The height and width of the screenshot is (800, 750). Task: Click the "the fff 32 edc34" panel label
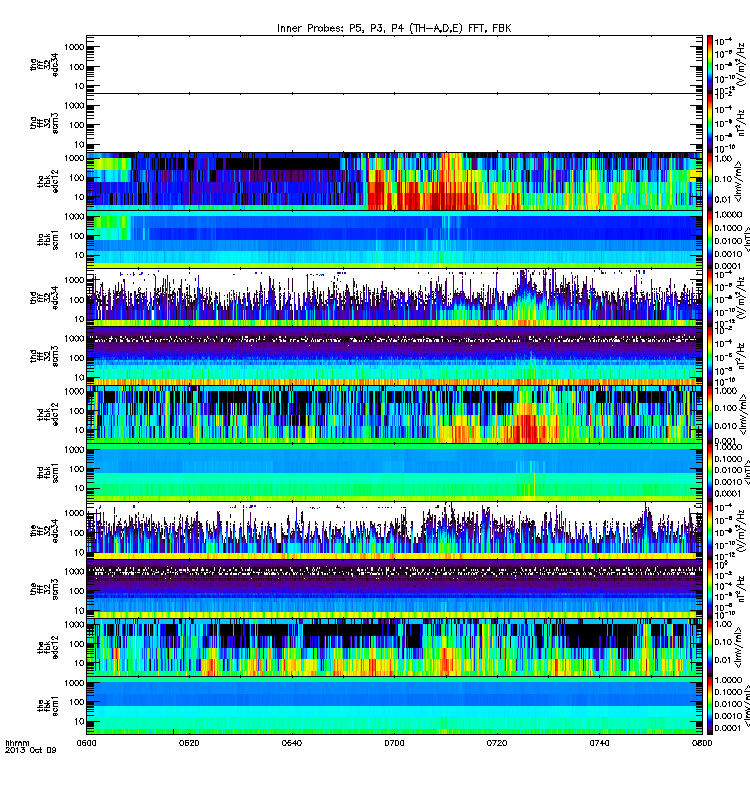coord(44,530)
